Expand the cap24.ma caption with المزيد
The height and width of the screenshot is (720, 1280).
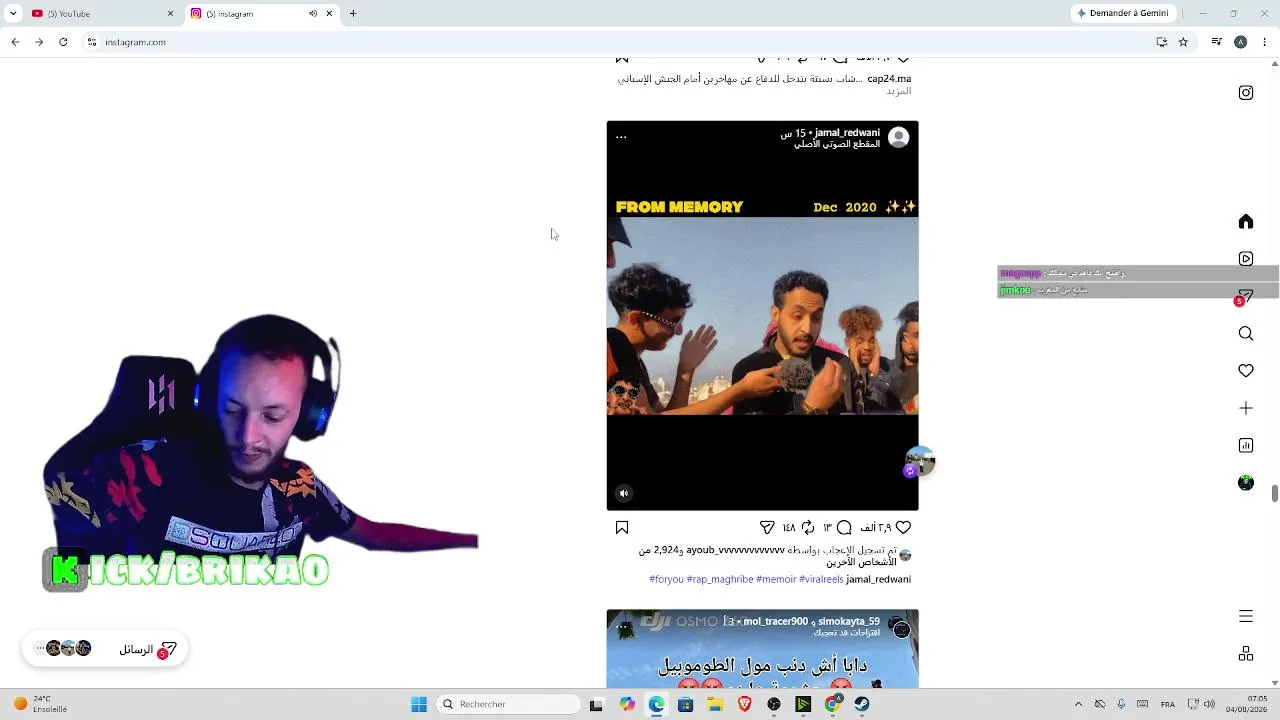pyautogui.click(x=899, y=91)
